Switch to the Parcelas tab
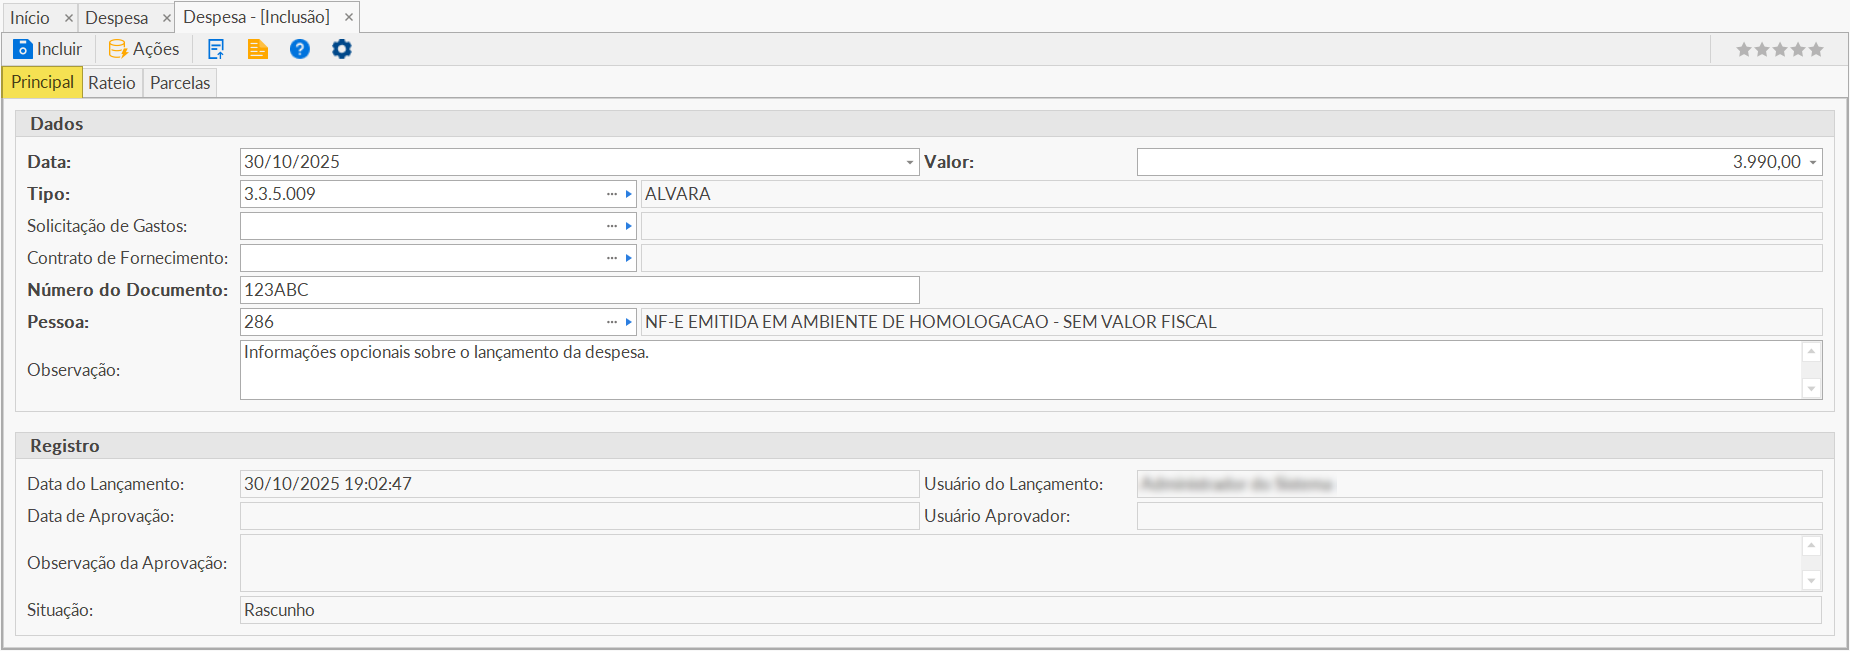 (180, 83)
